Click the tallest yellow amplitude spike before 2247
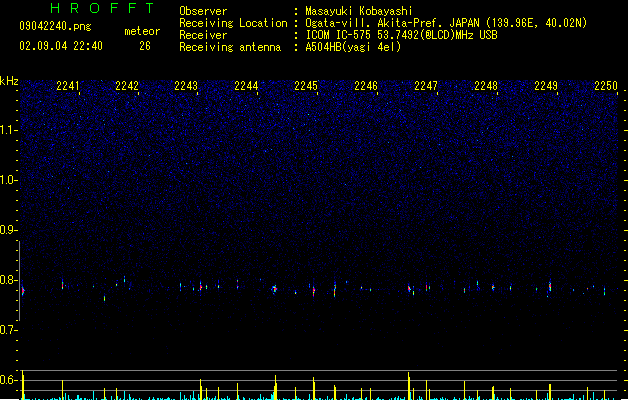 409,386
